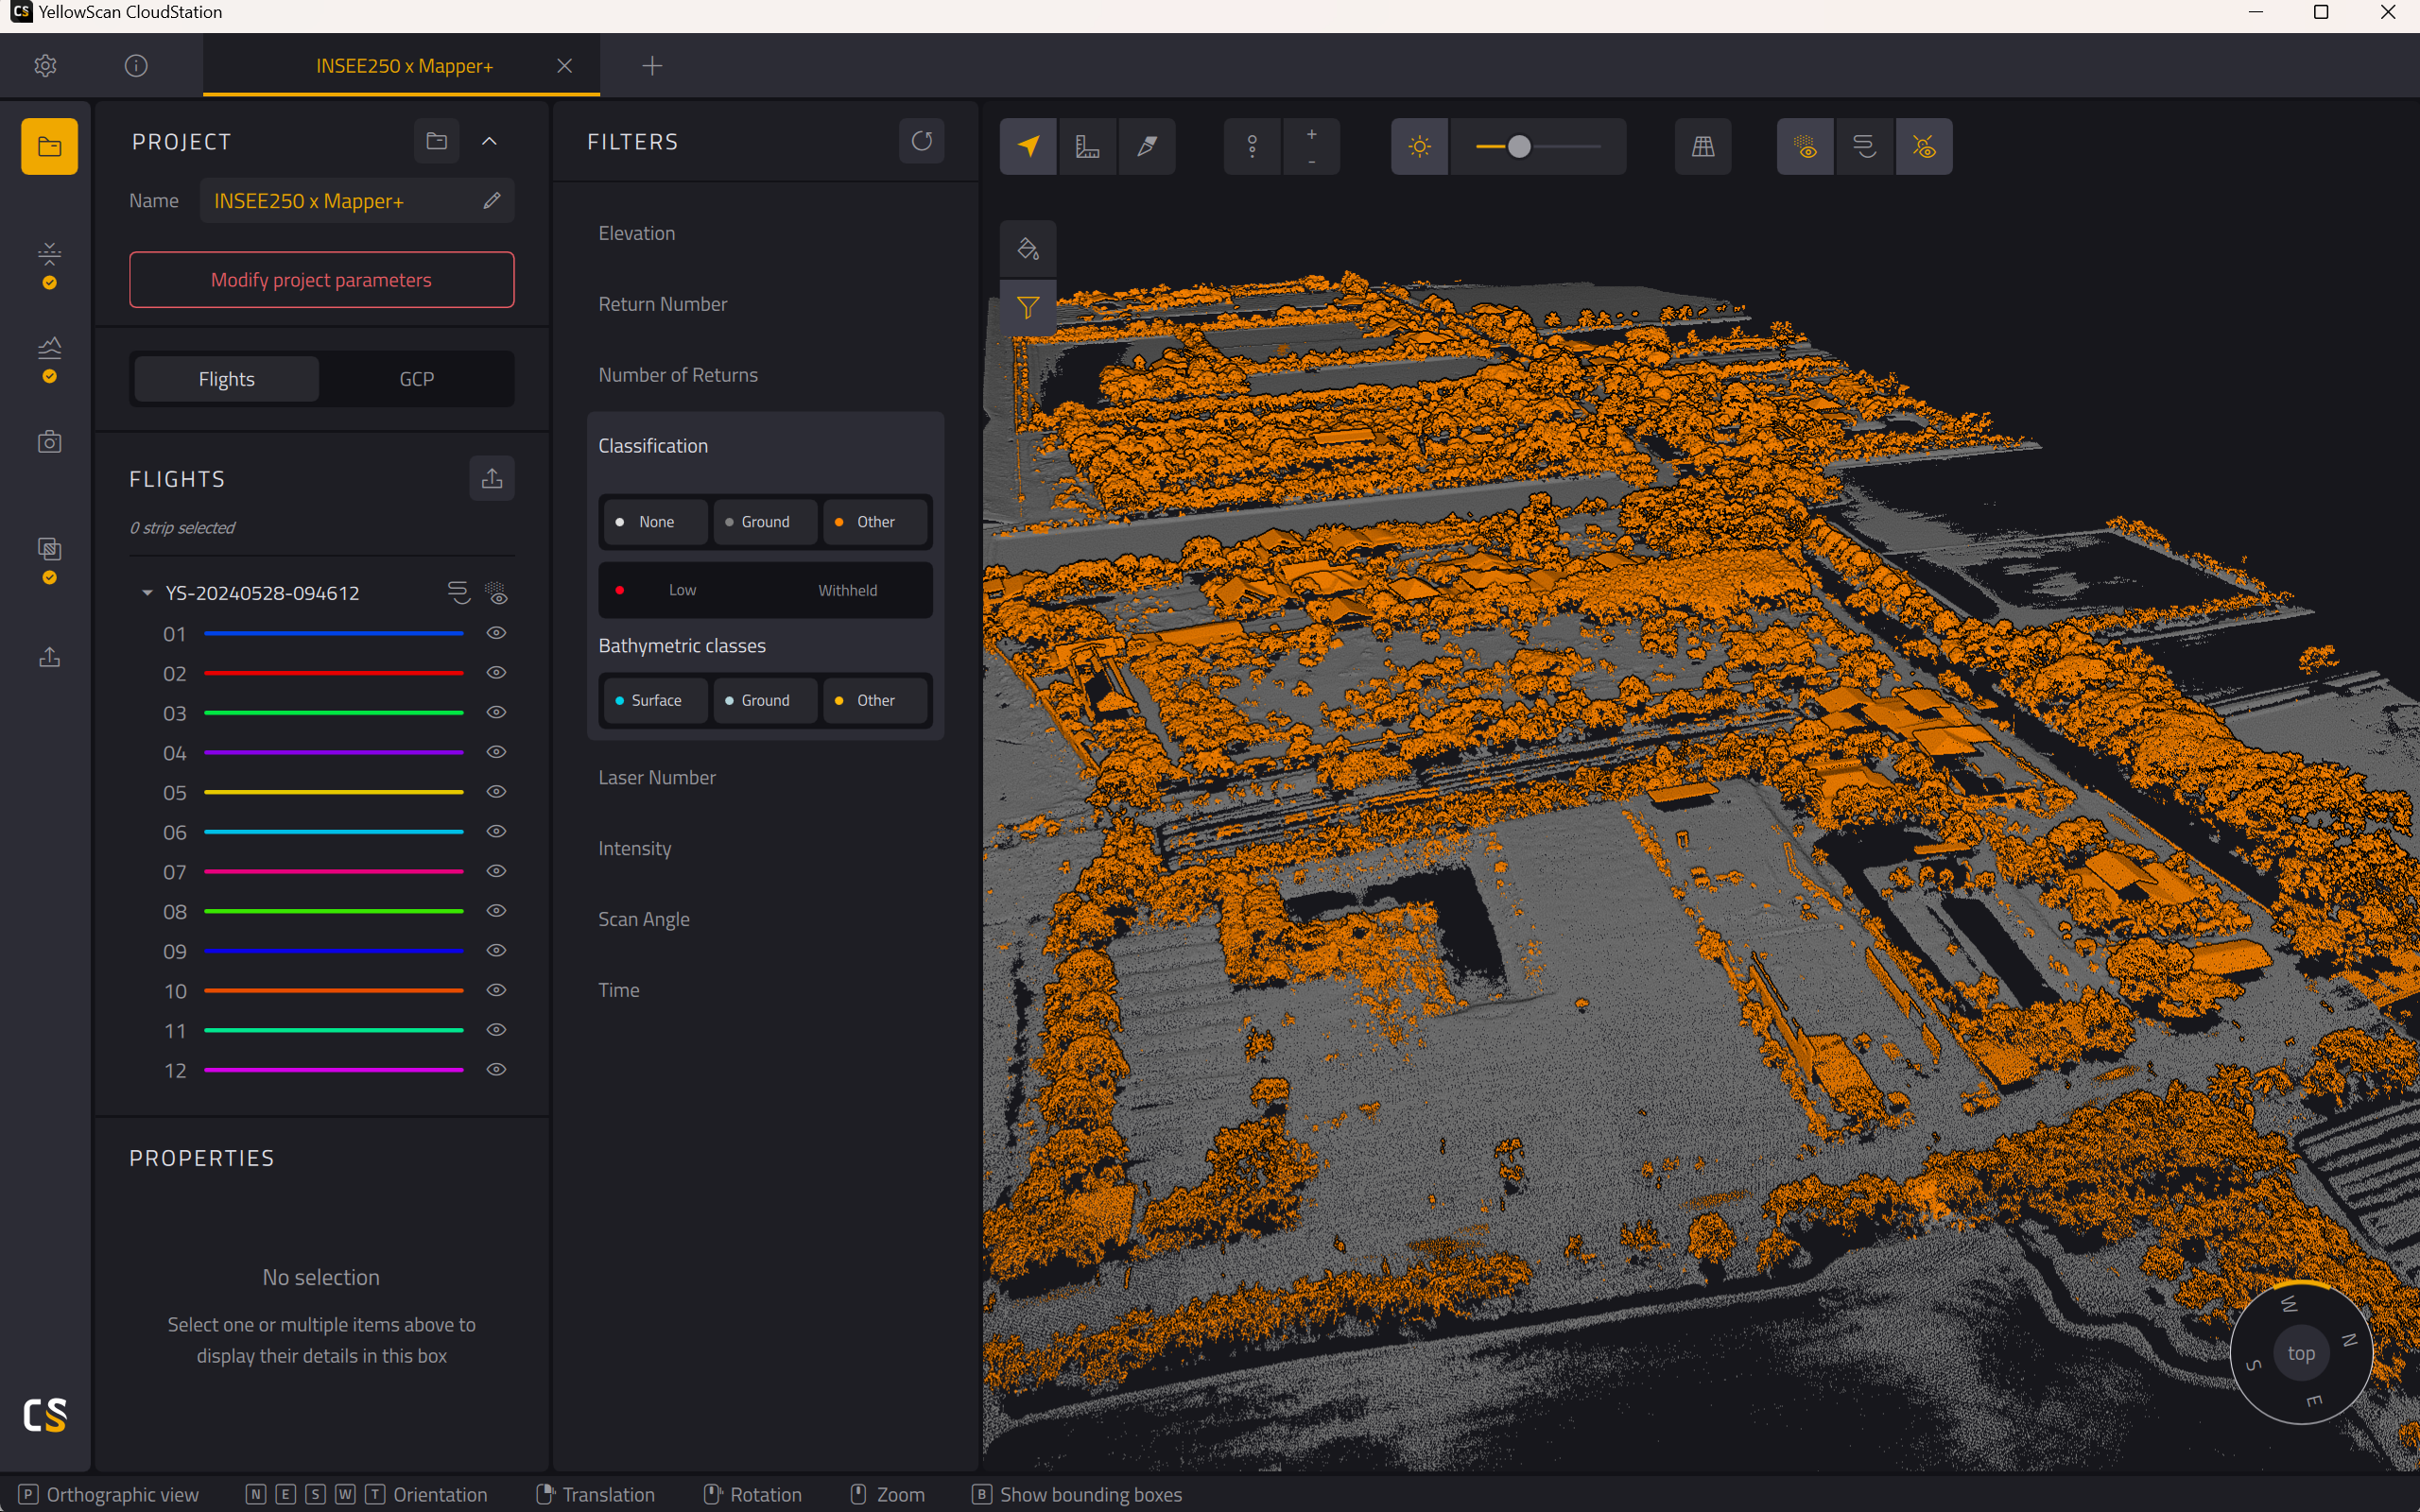Image resolution: width=2420 pixels, height=1512 pixels.
Task: Toggle the perspective grid view icon
Action: click(x=1703, y=147)
